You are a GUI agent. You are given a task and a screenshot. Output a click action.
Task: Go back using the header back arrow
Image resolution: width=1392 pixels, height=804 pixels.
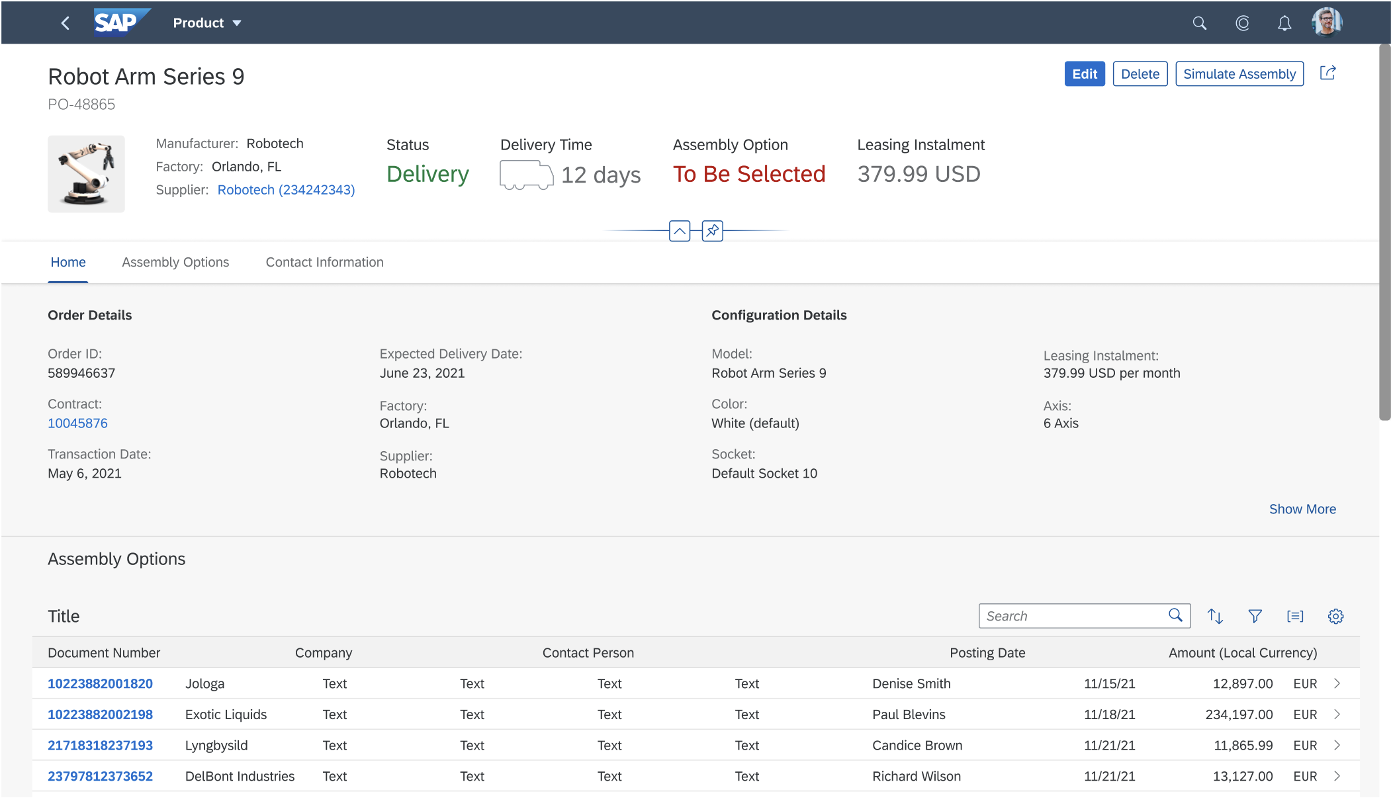66,23
